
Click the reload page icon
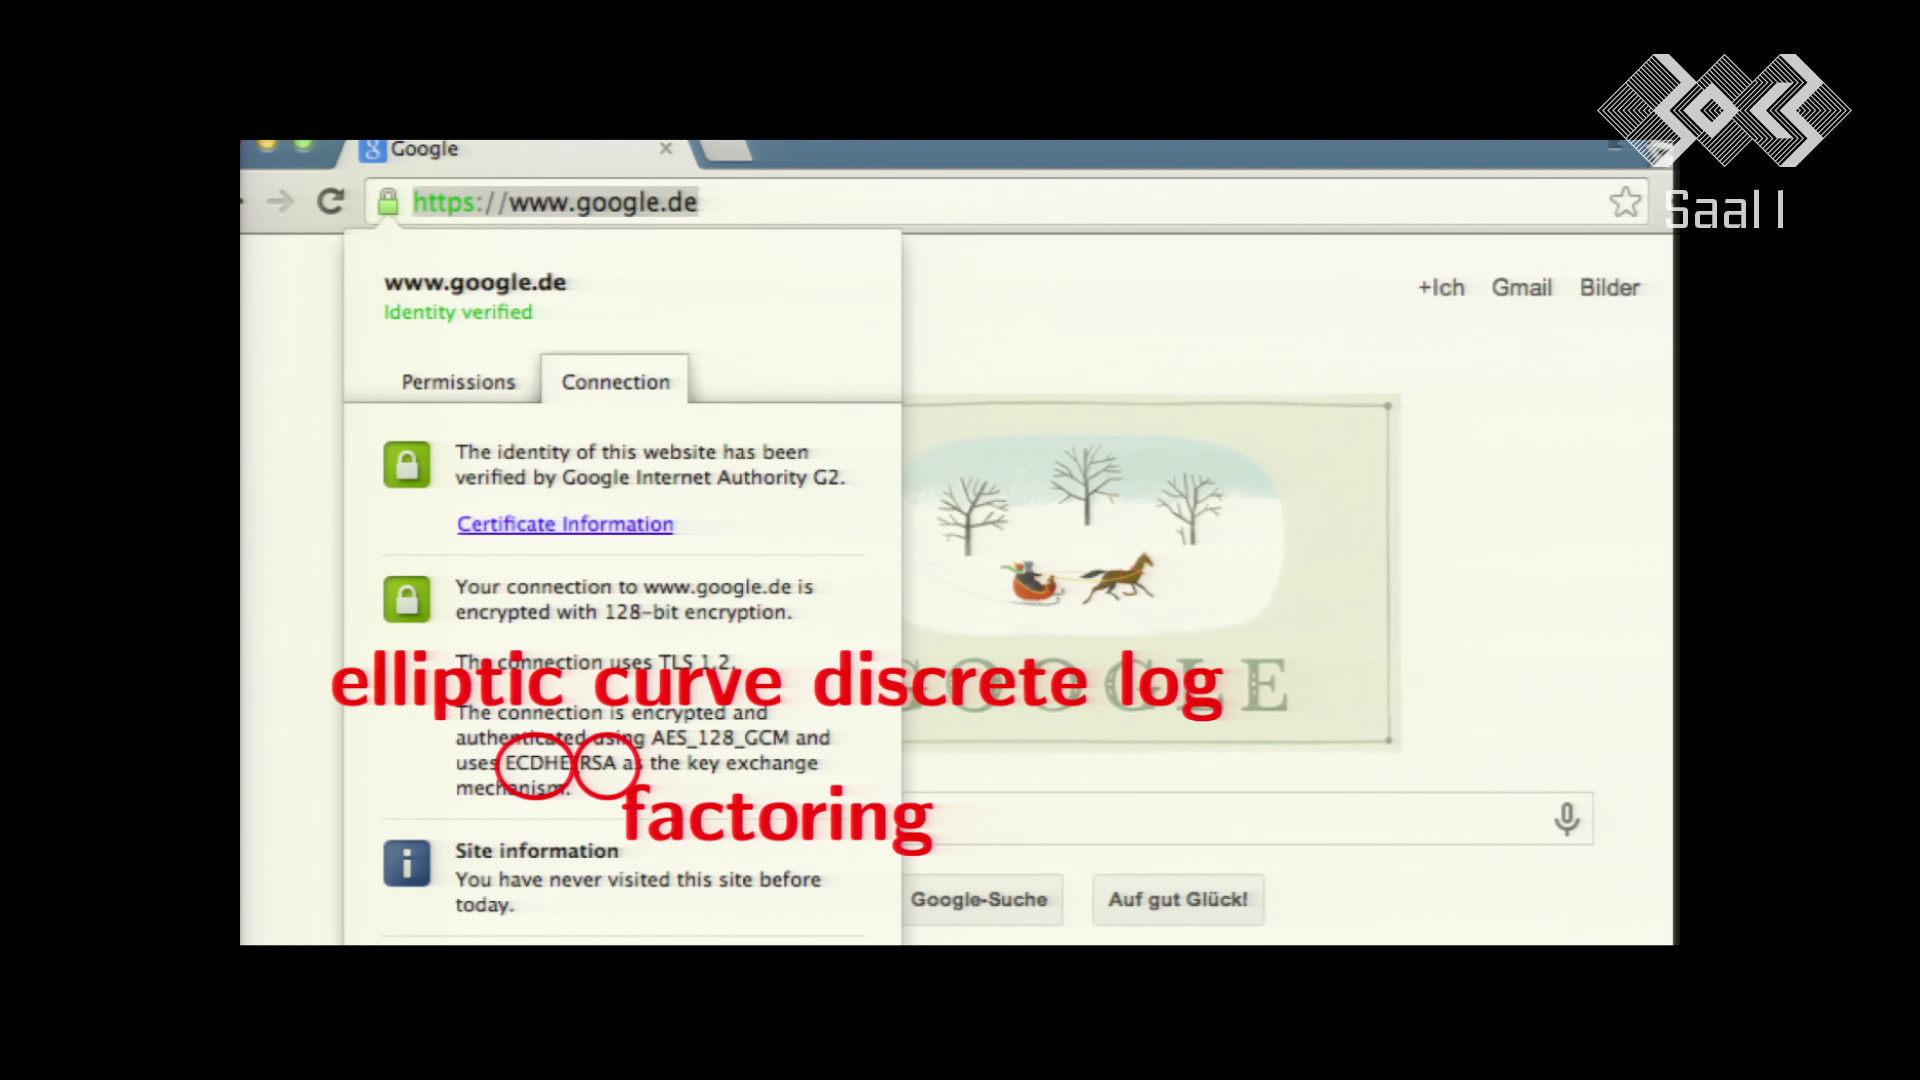pos(330,202)
